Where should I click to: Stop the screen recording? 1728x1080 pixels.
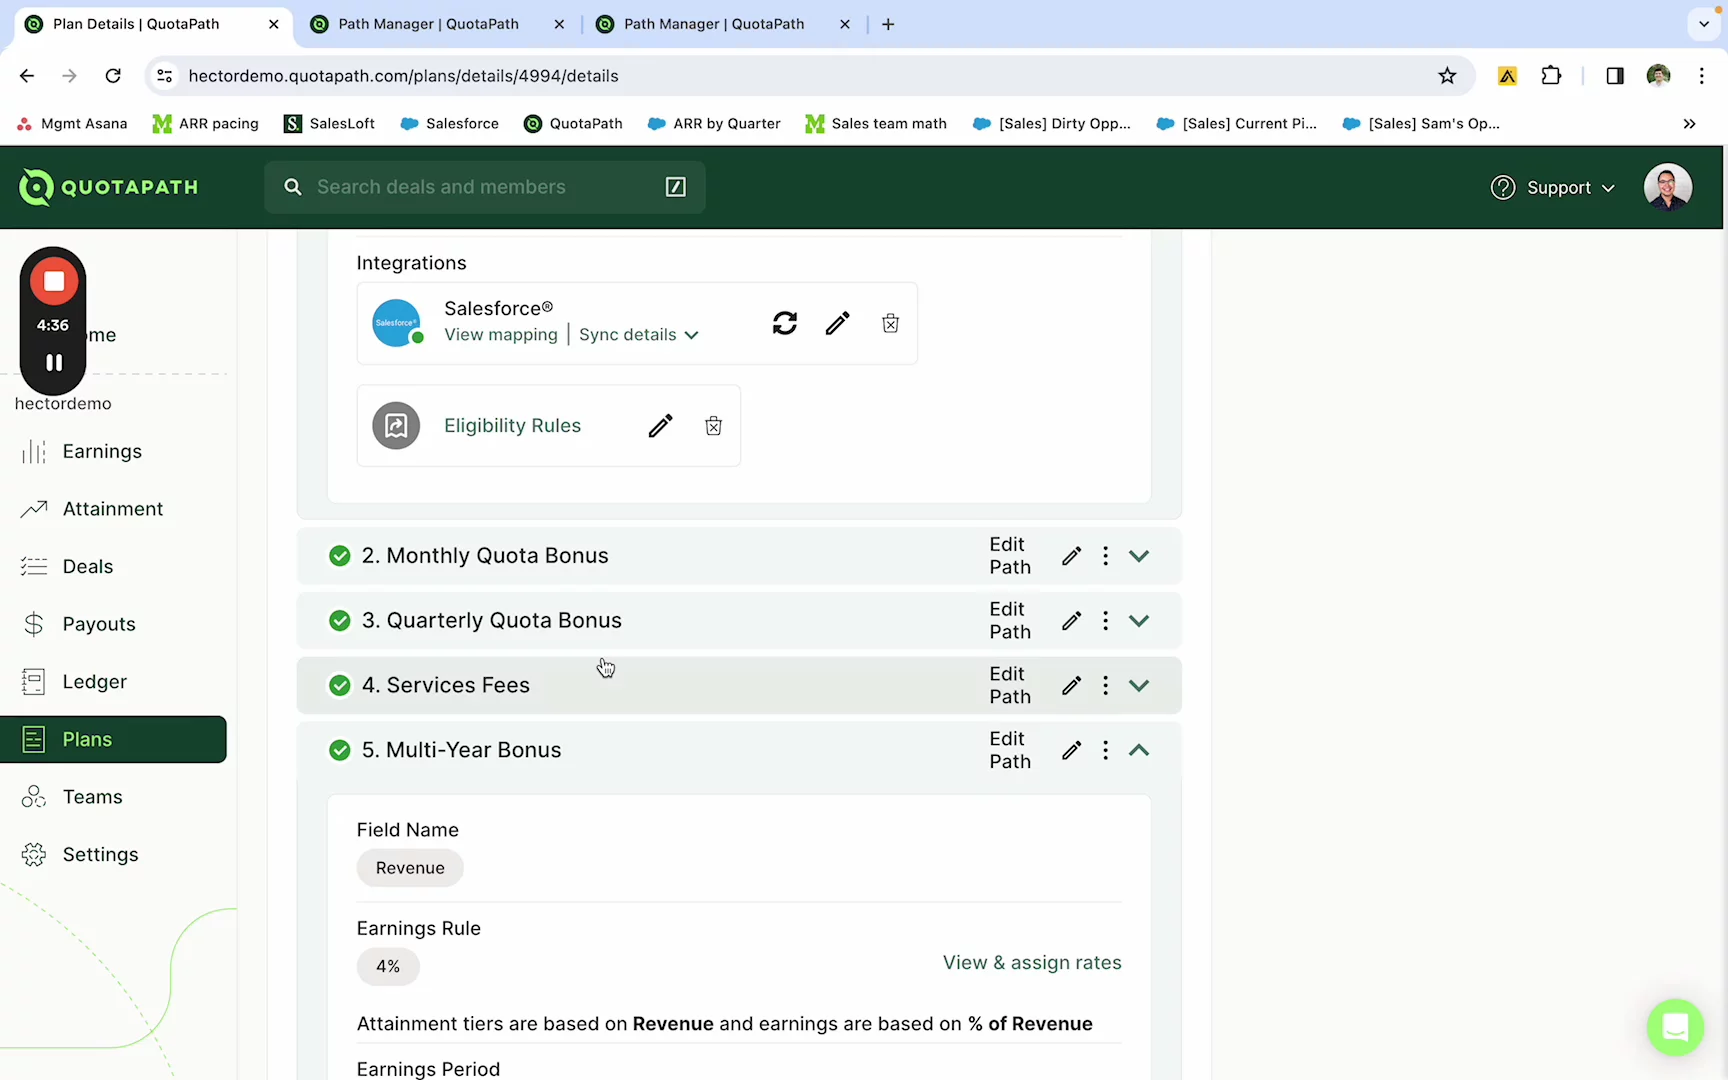point(54,282)
